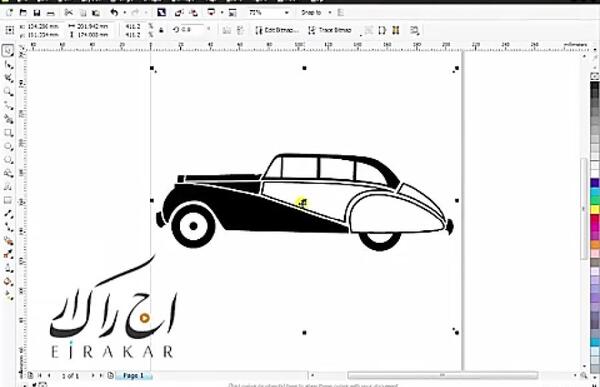Toggle mirror vertically button

pyautogui.click(x=240, y=30)
